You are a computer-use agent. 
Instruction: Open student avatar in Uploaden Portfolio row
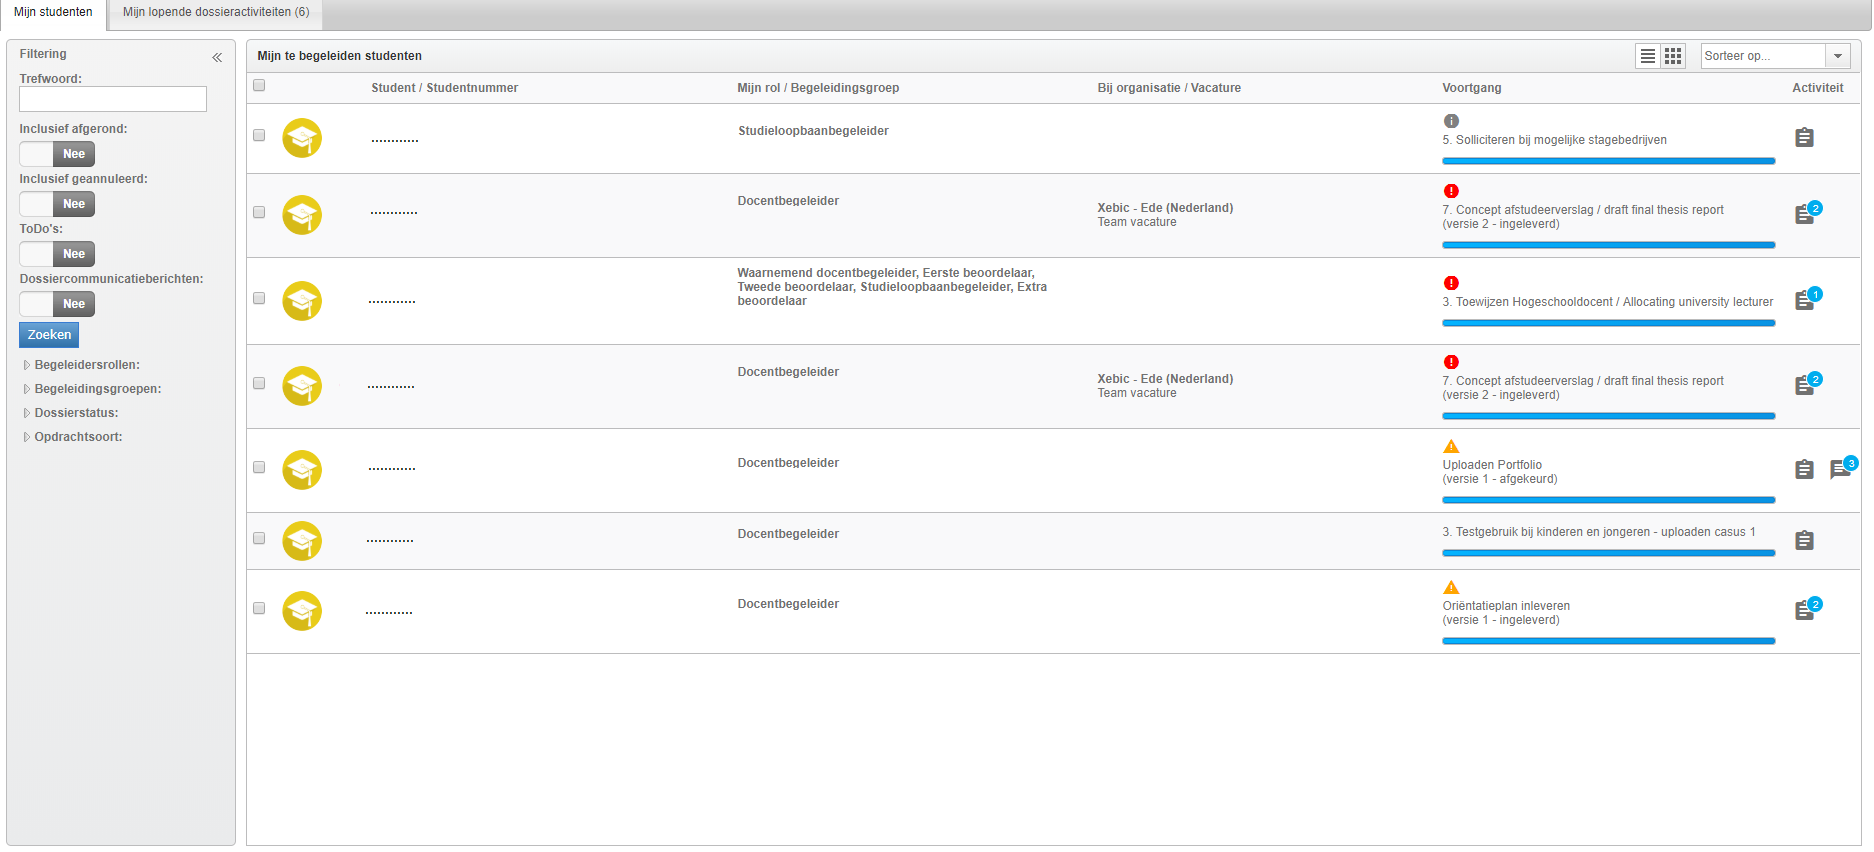click(302, 470)
